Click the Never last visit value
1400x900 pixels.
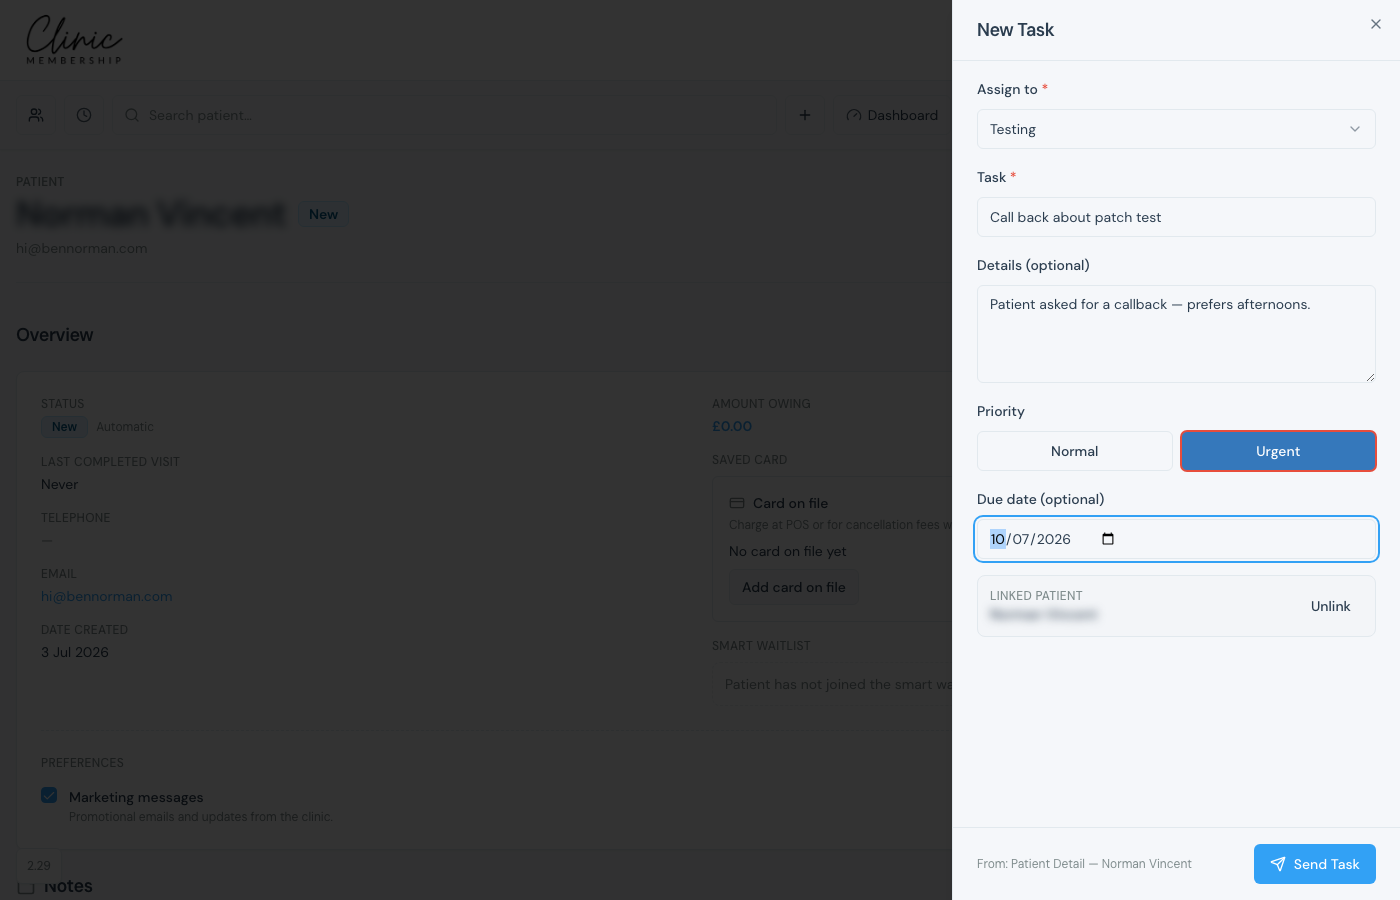60,484
